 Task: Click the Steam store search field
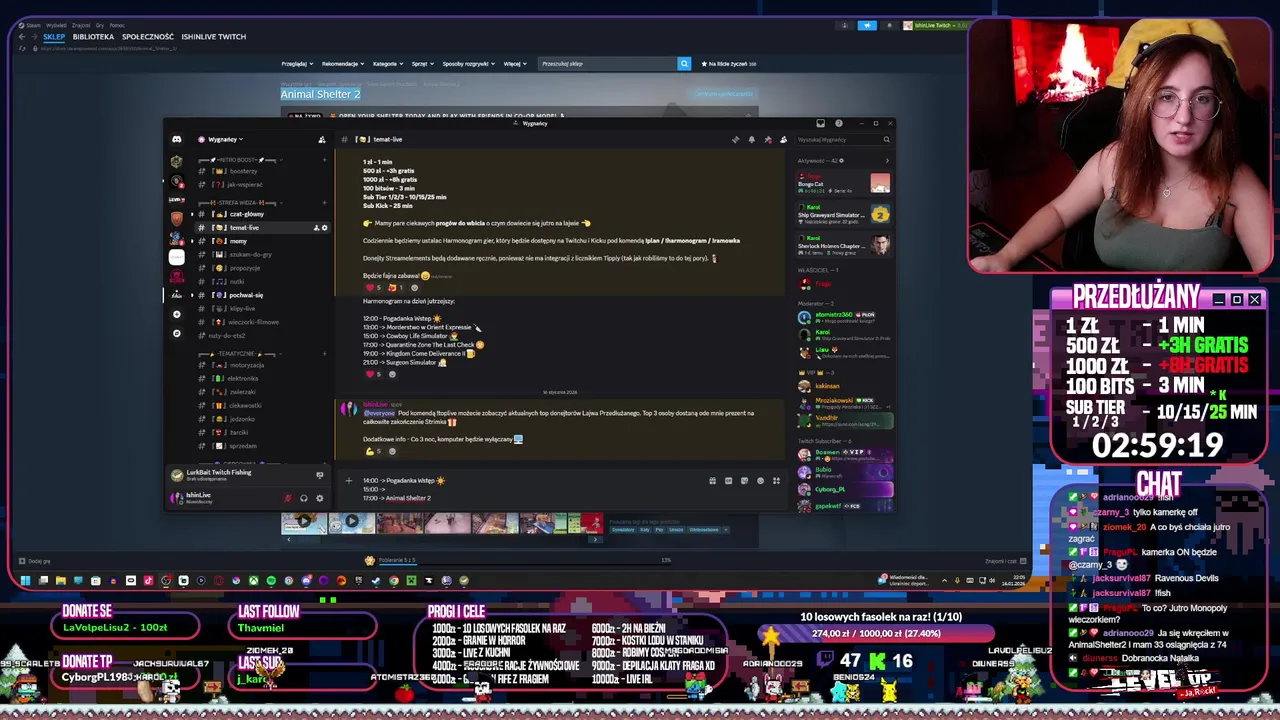[x=608, y=64]
